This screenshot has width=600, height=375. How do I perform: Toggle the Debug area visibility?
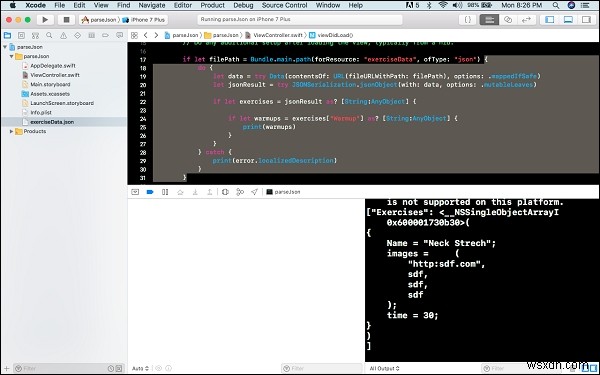coord(568,20)
